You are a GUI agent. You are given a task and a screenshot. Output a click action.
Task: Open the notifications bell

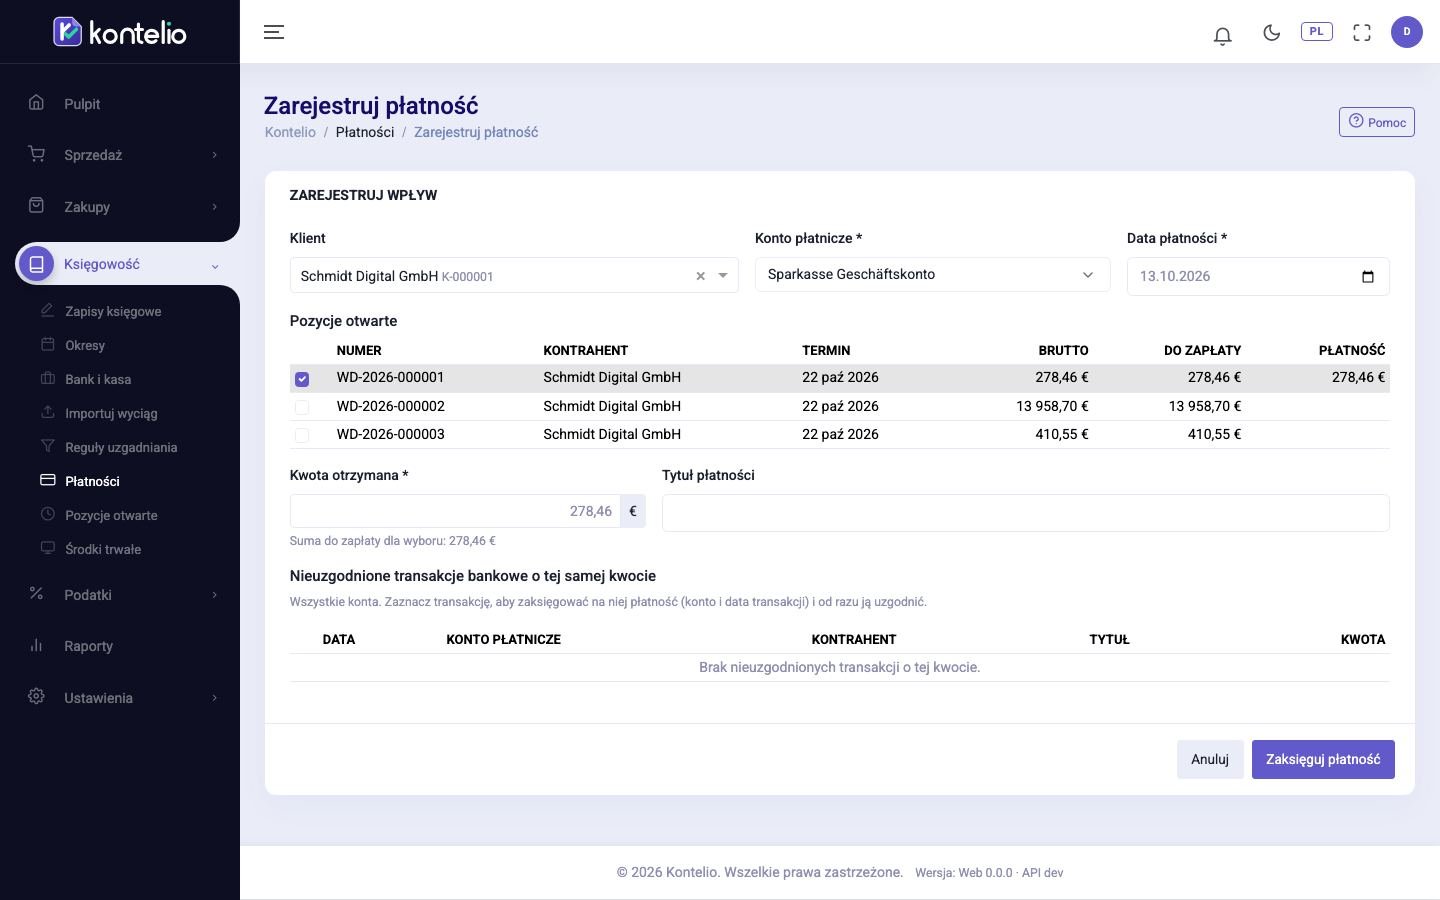click(x=1222, y=35)
